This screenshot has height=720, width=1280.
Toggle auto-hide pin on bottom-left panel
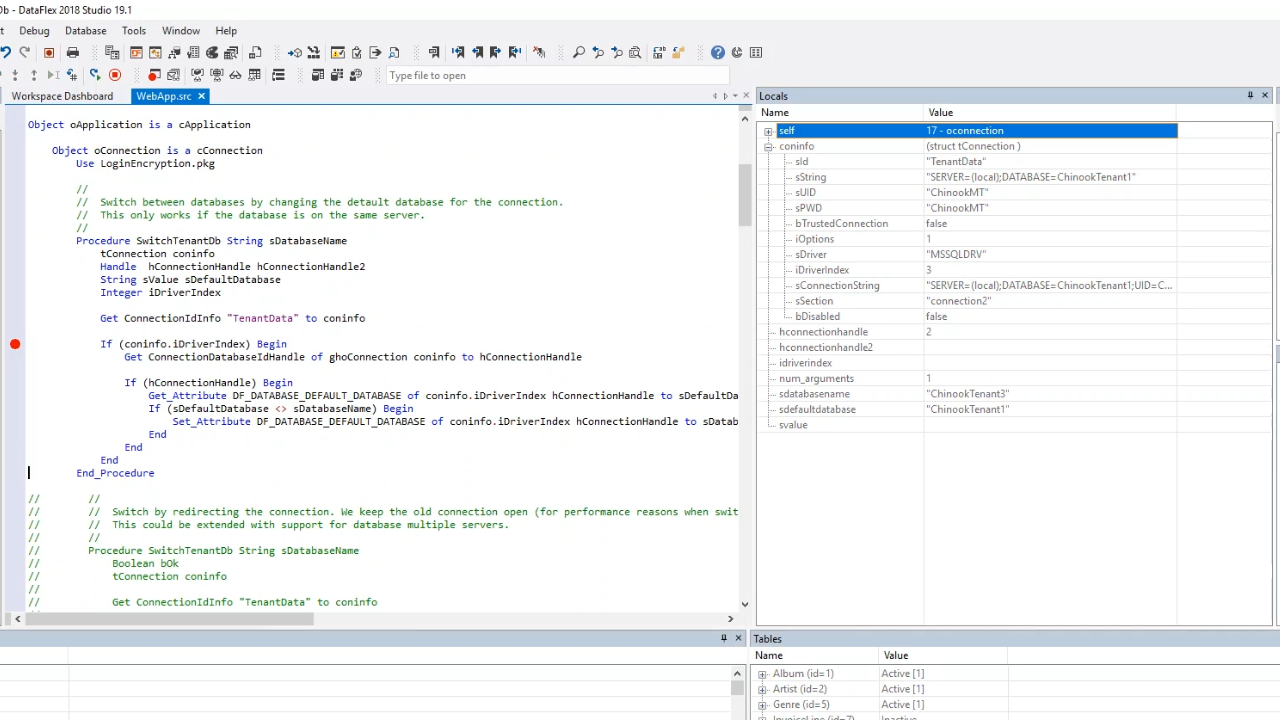723,638
